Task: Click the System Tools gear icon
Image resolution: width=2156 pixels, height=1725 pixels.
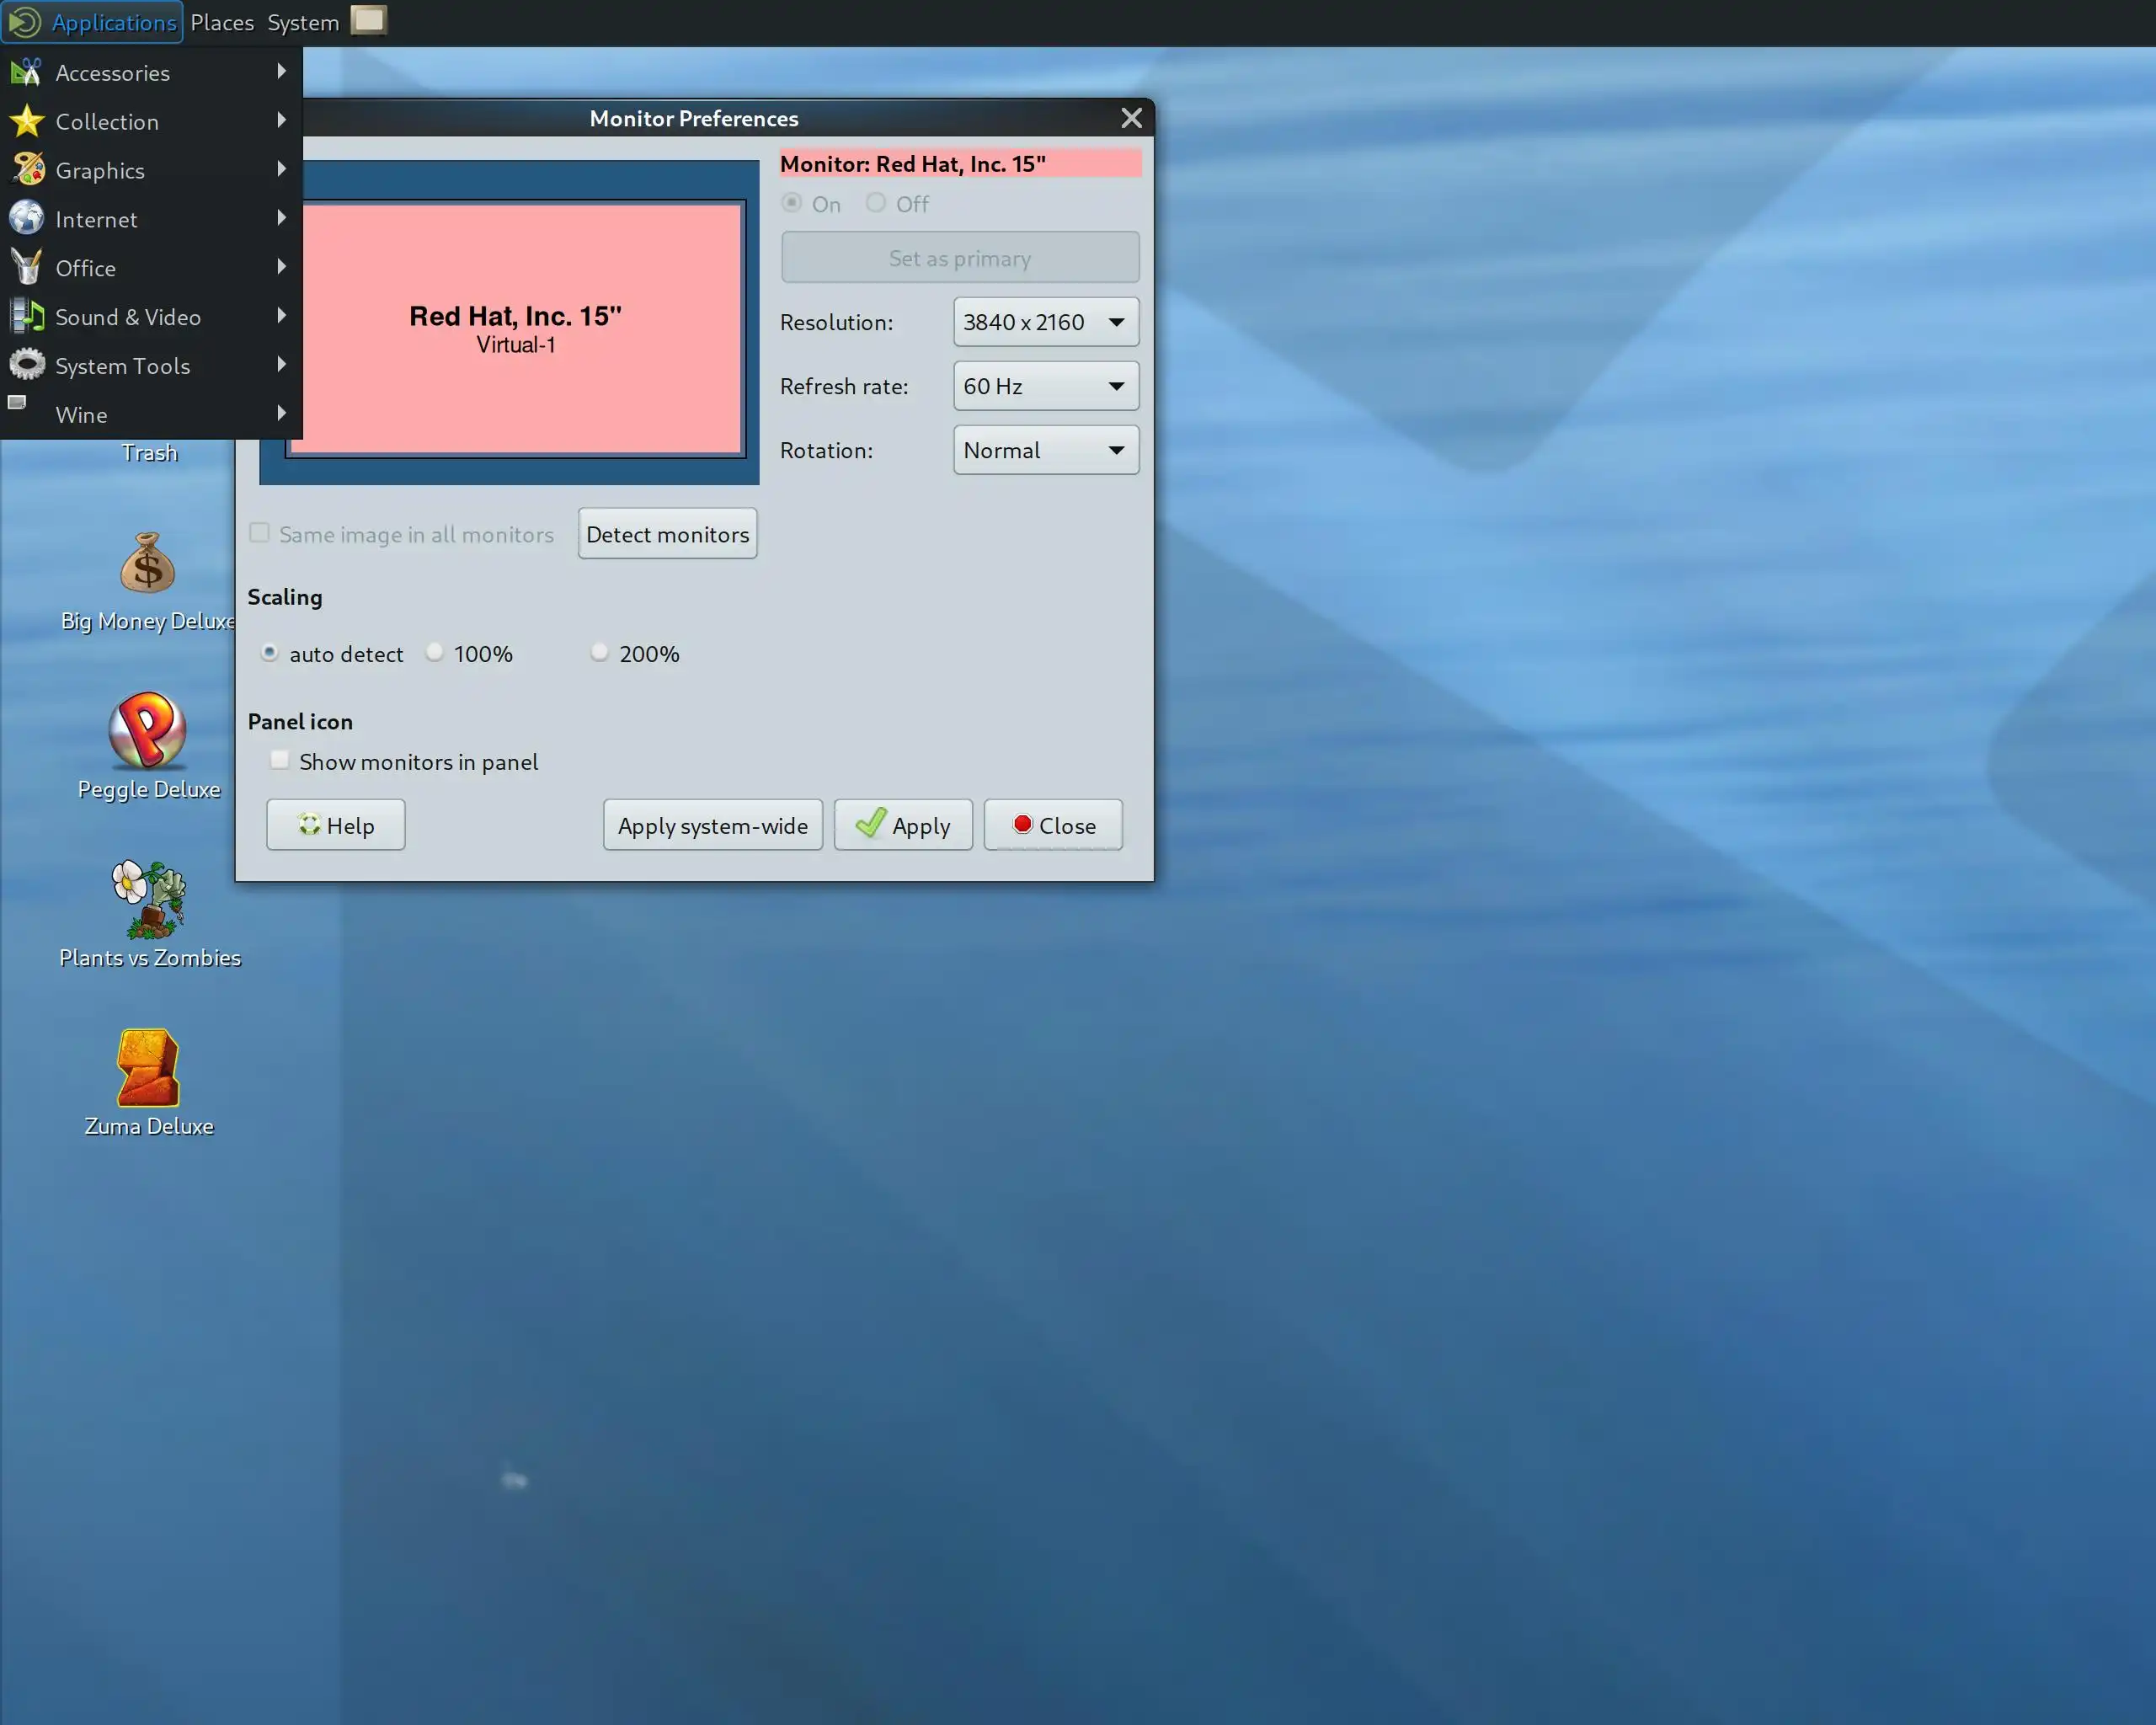Action: pyautogui.click(x=27, y=365)
